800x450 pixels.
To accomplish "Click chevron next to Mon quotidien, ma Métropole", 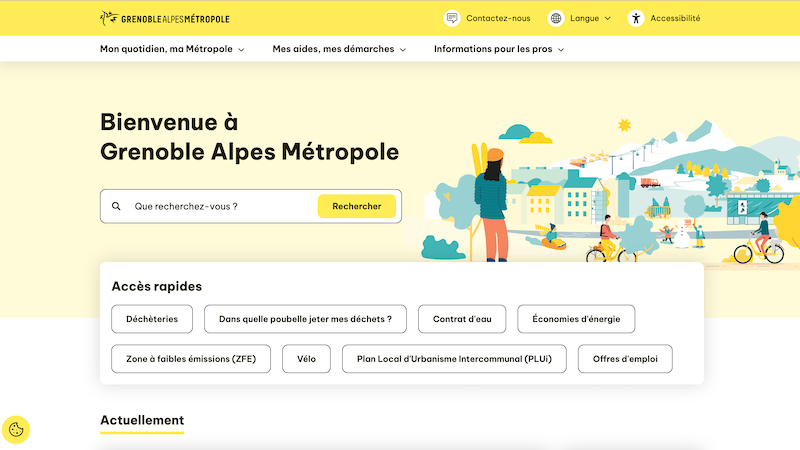I will (x=241, y=50).
